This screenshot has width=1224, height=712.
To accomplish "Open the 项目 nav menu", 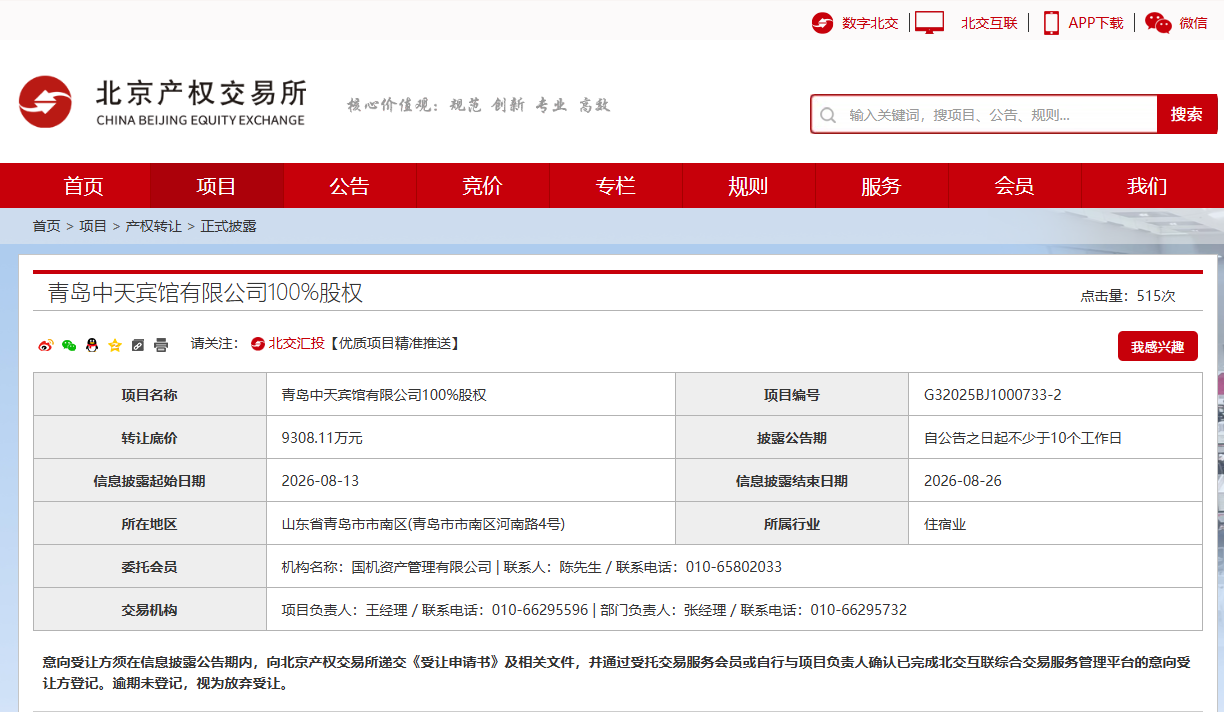I will tap(216, 186).
